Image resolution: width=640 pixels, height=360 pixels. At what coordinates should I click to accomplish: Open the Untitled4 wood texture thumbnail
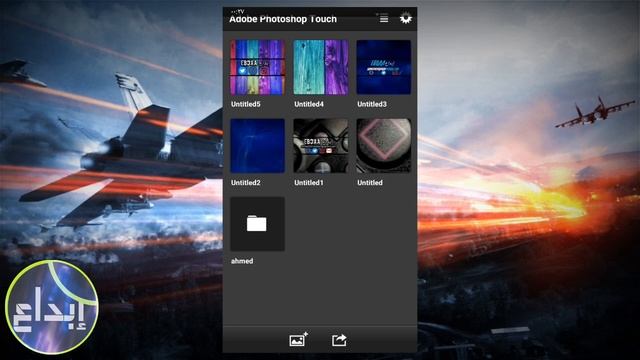coord(321,67)
